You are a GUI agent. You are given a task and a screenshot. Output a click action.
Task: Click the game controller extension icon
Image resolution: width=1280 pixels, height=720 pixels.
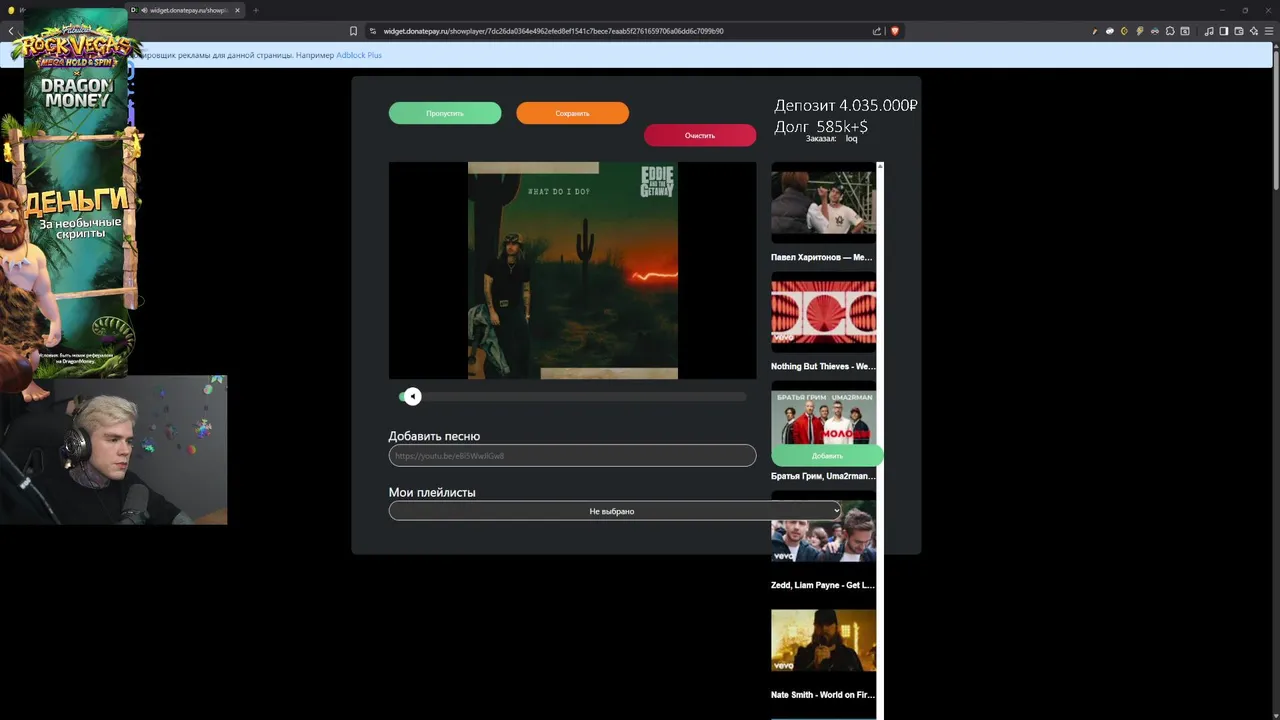tap(1110, 31)
